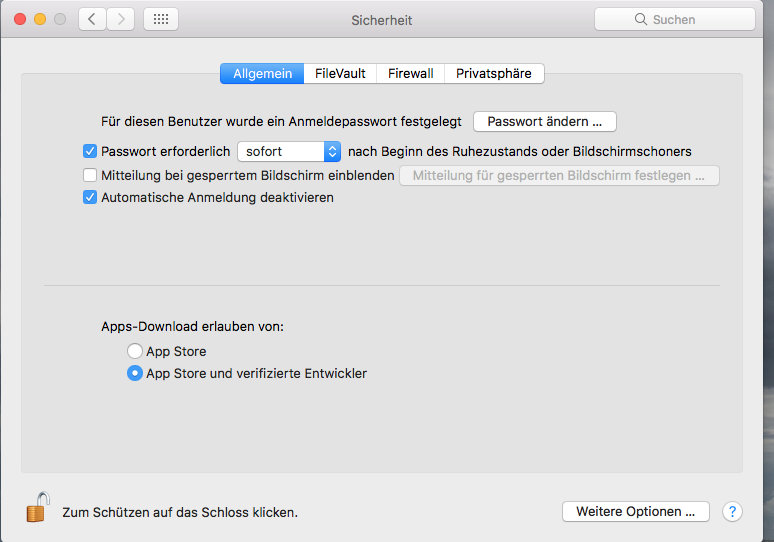Click the forward navigation arrow
This screenshot has width=774, height=542.
tap(120, 19)
